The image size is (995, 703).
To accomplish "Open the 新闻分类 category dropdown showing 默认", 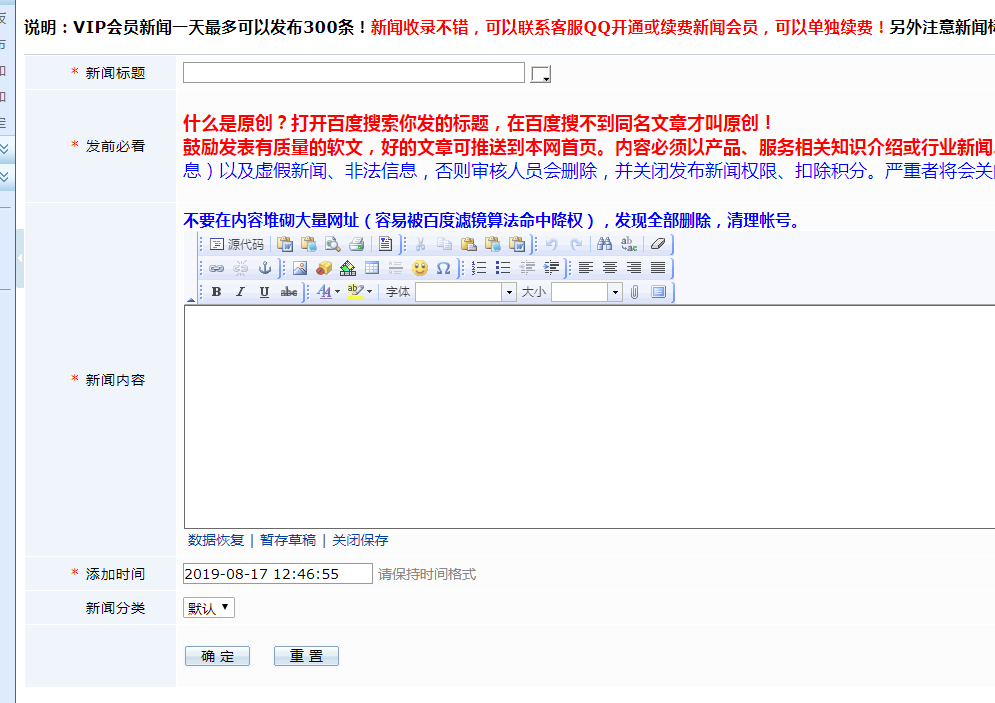I will pos(207,607).
